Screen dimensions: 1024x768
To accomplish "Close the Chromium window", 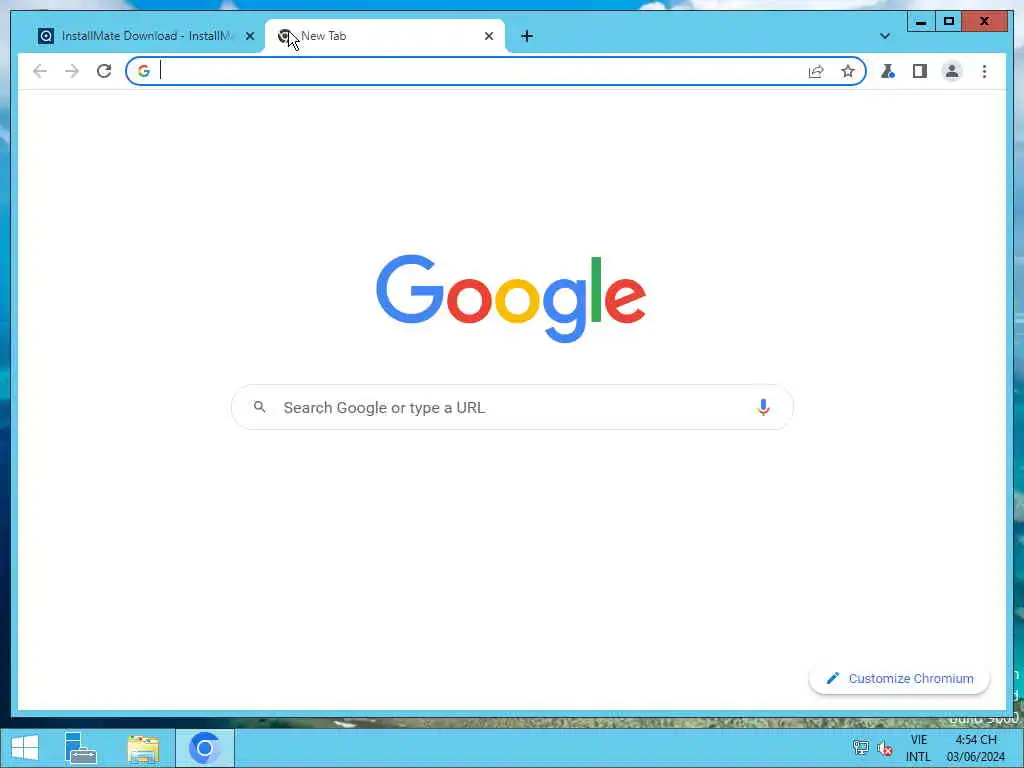I will coord(984,22).
